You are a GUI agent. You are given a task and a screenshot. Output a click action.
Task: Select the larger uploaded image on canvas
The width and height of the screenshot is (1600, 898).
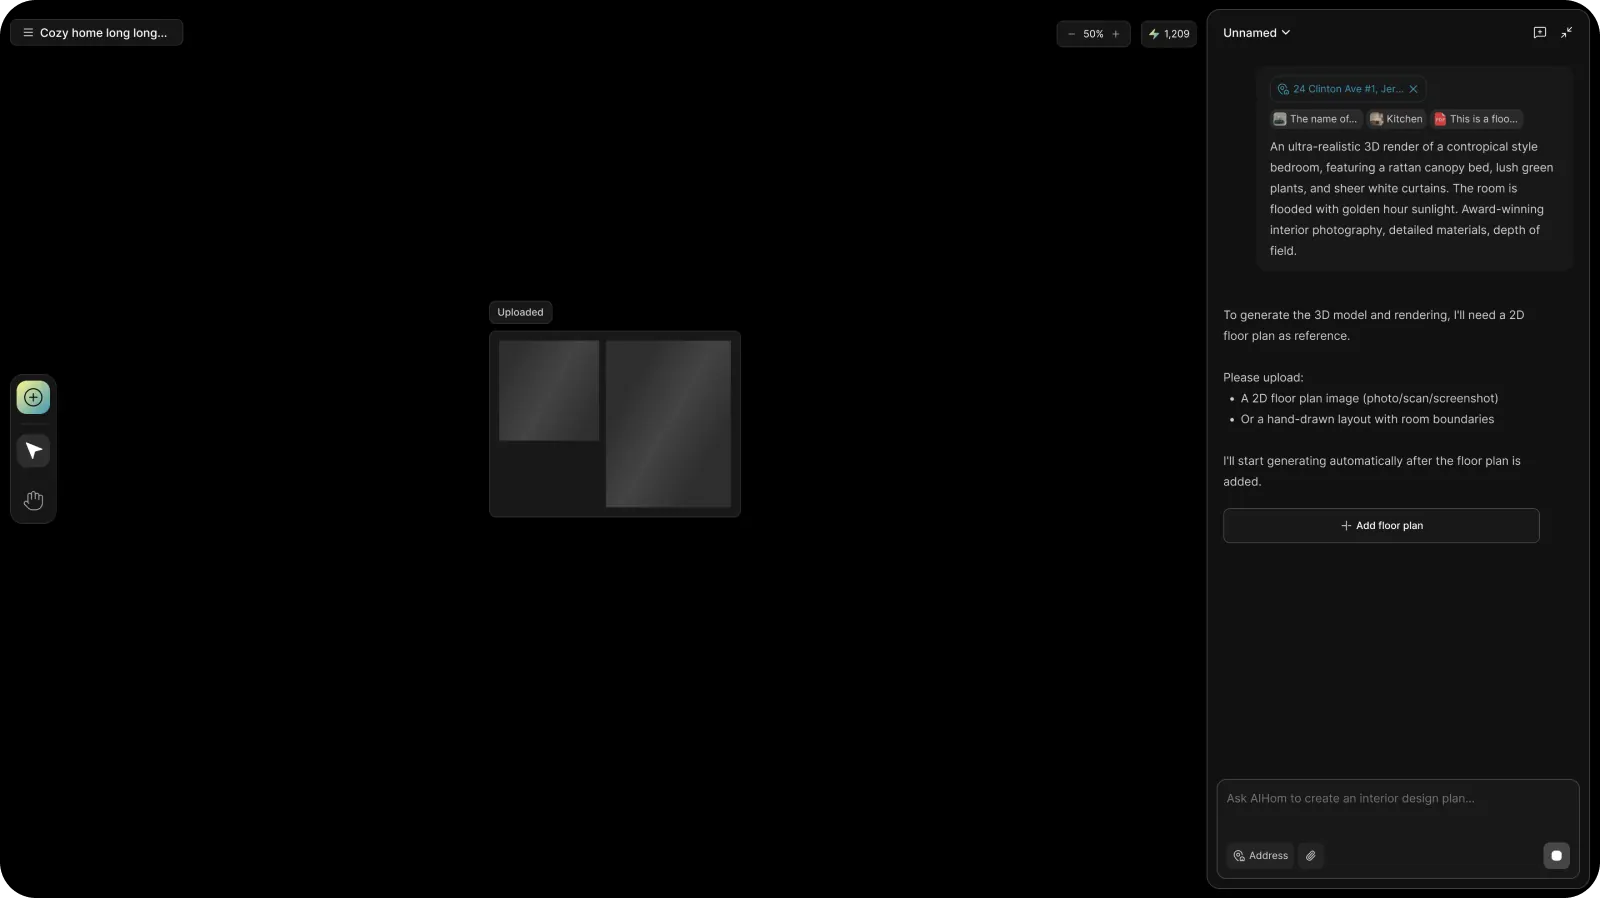pyautogui.click(x=668, y=424)
